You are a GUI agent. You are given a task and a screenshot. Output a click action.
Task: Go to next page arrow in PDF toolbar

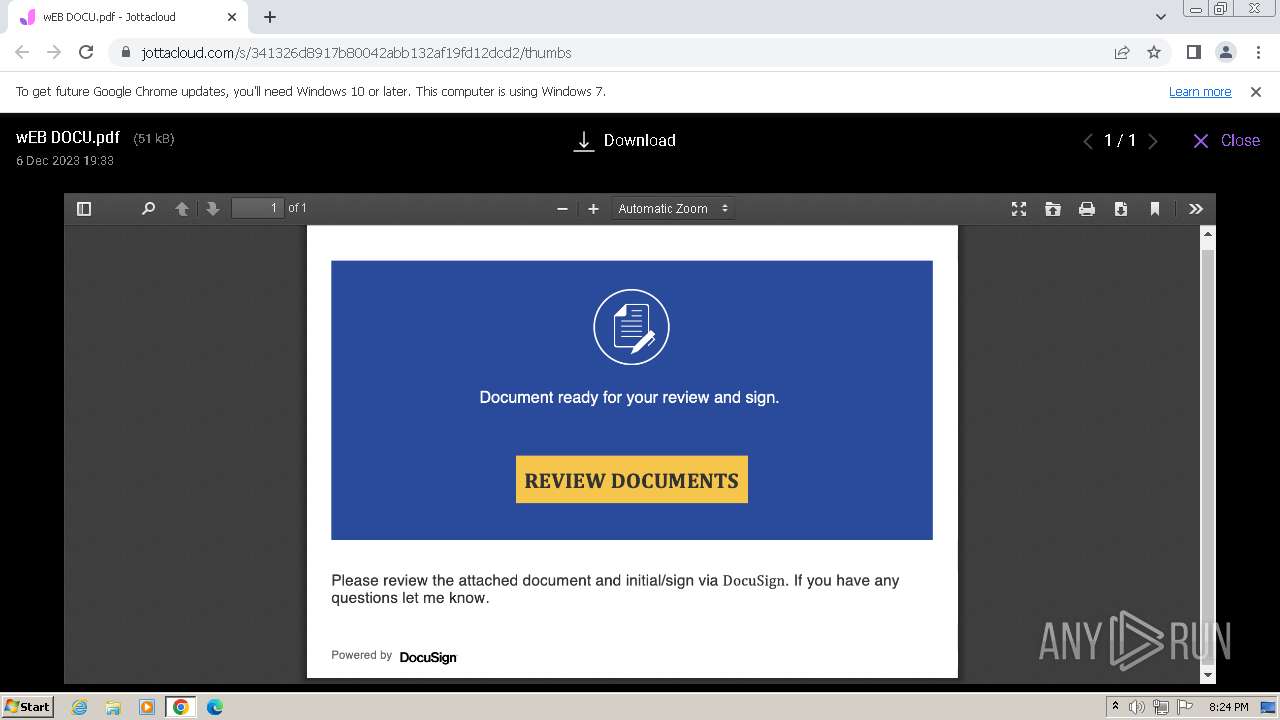[x=212, y=209]
